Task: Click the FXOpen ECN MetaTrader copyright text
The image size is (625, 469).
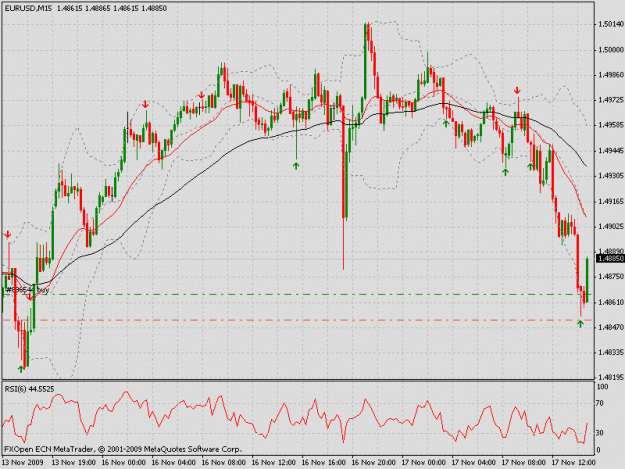Action: (123, 449)
